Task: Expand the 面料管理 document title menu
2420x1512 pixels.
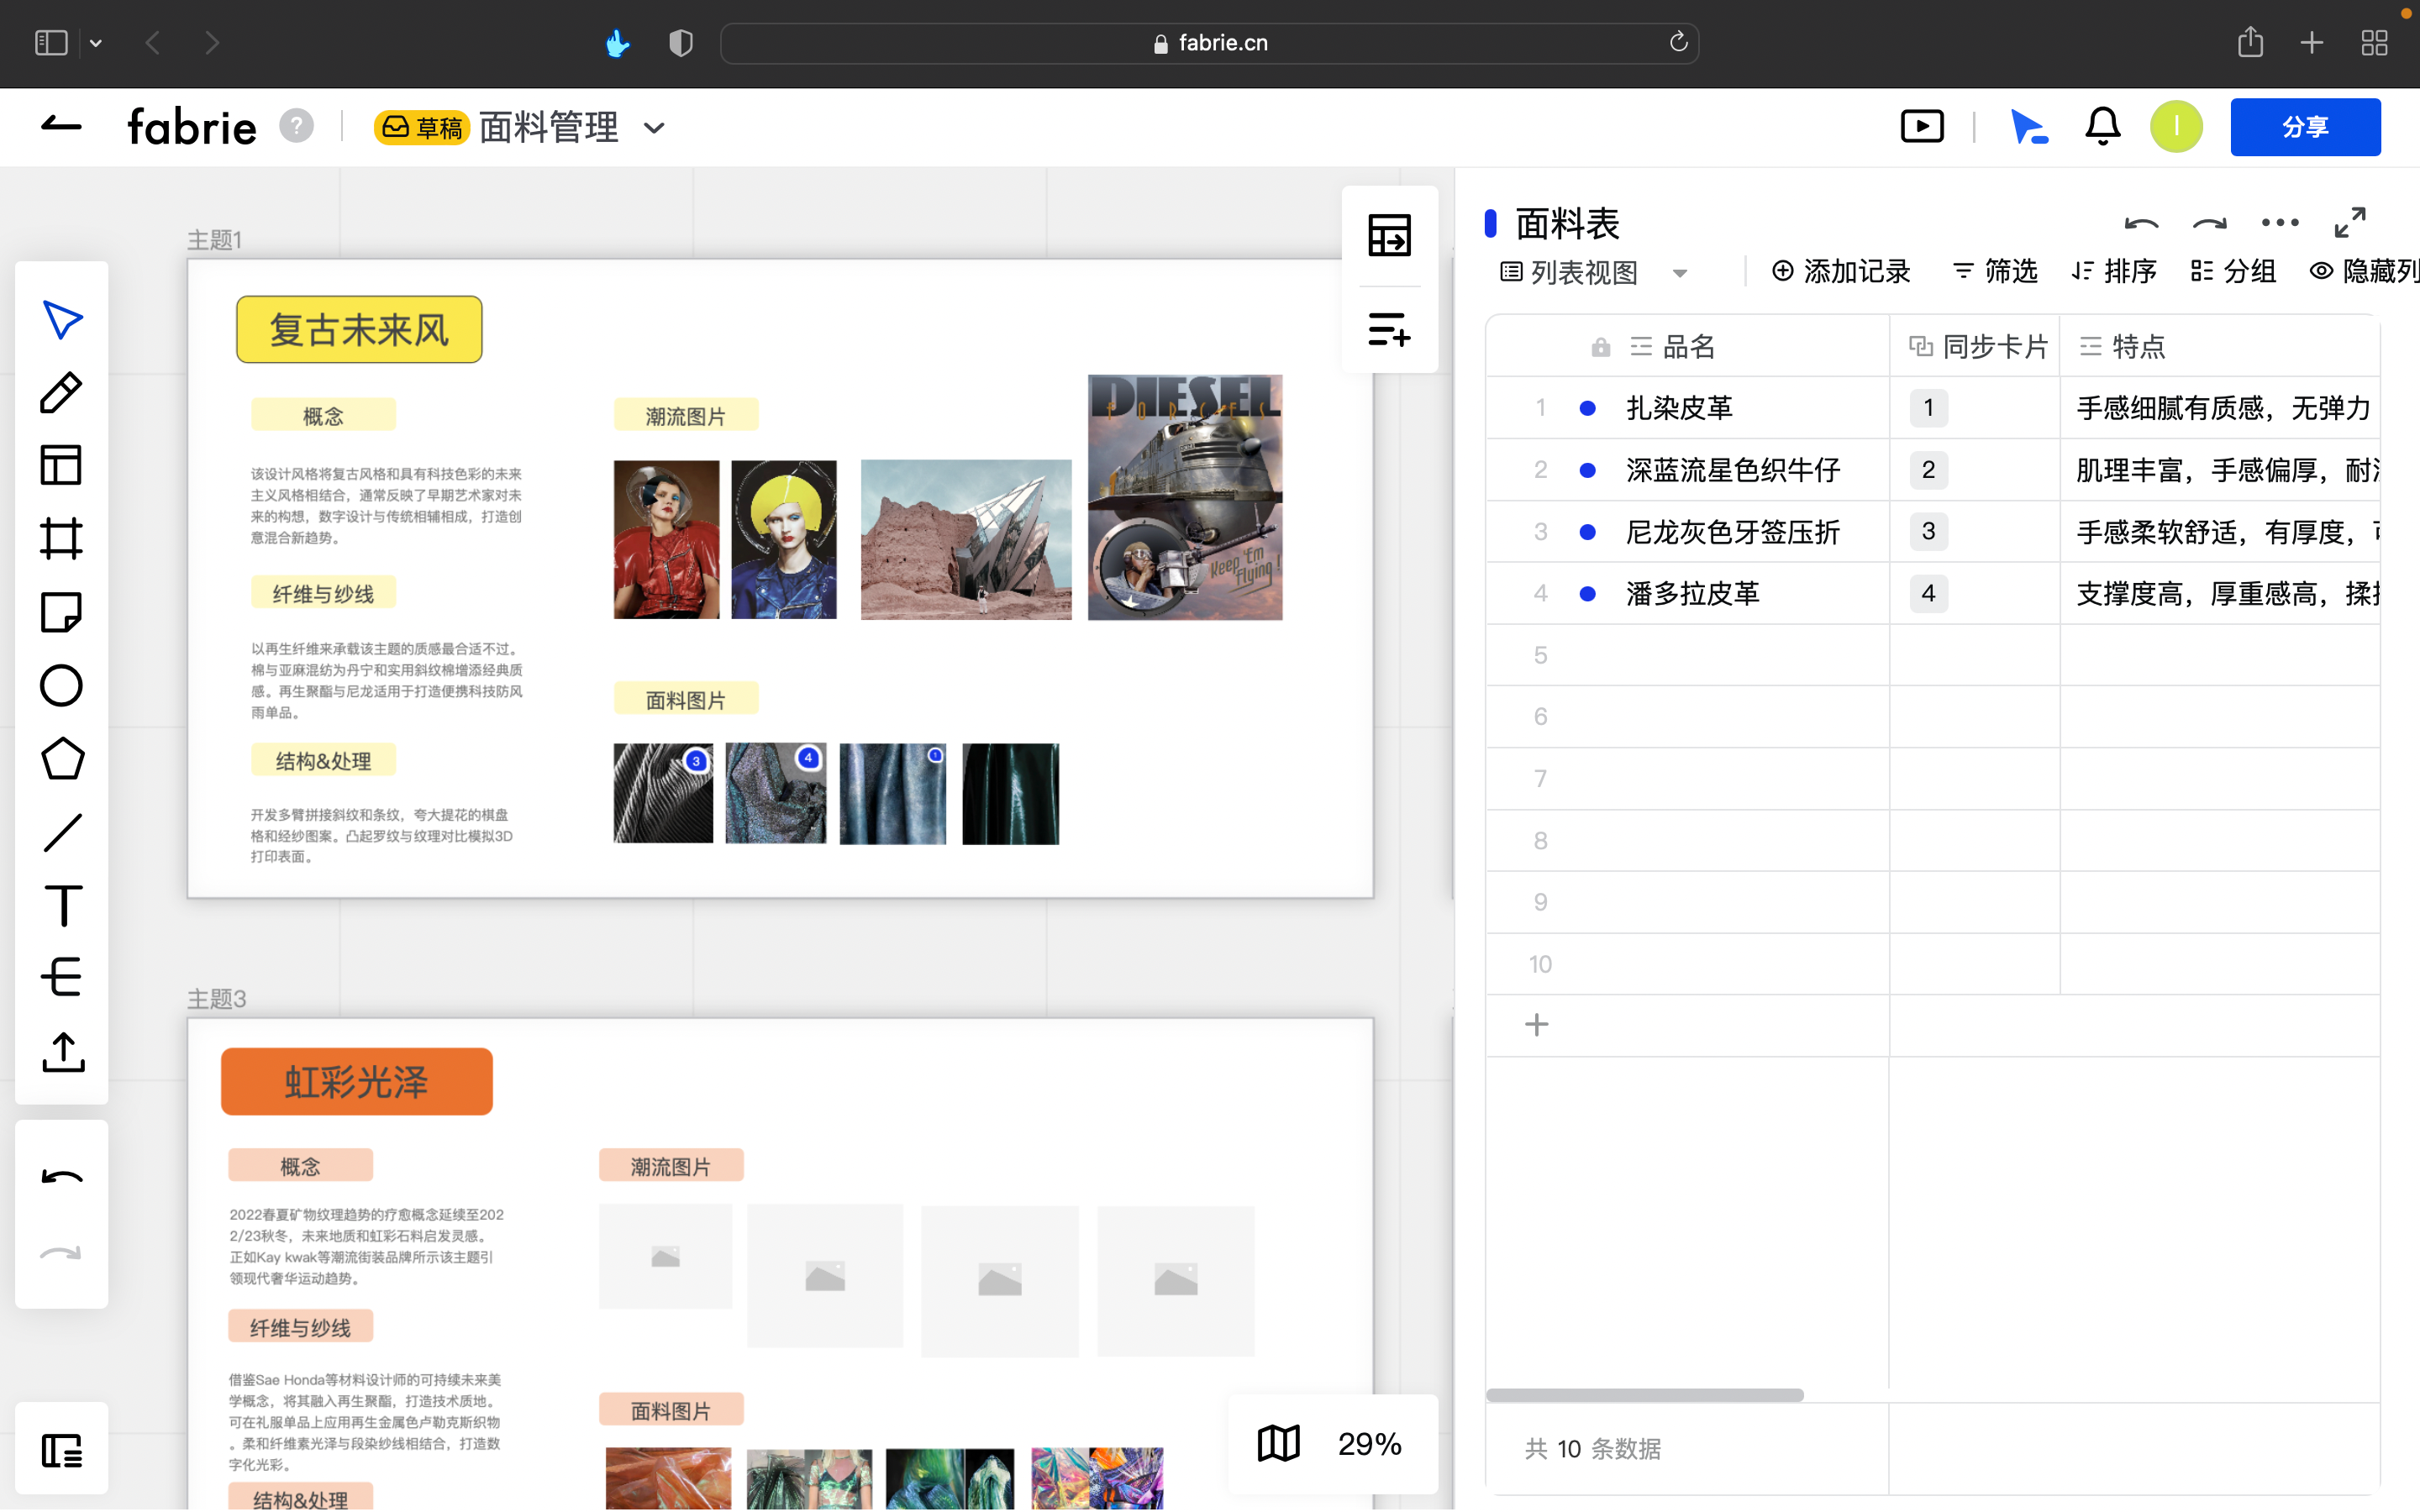Action: pyautogui.click(x=655, y=128)
